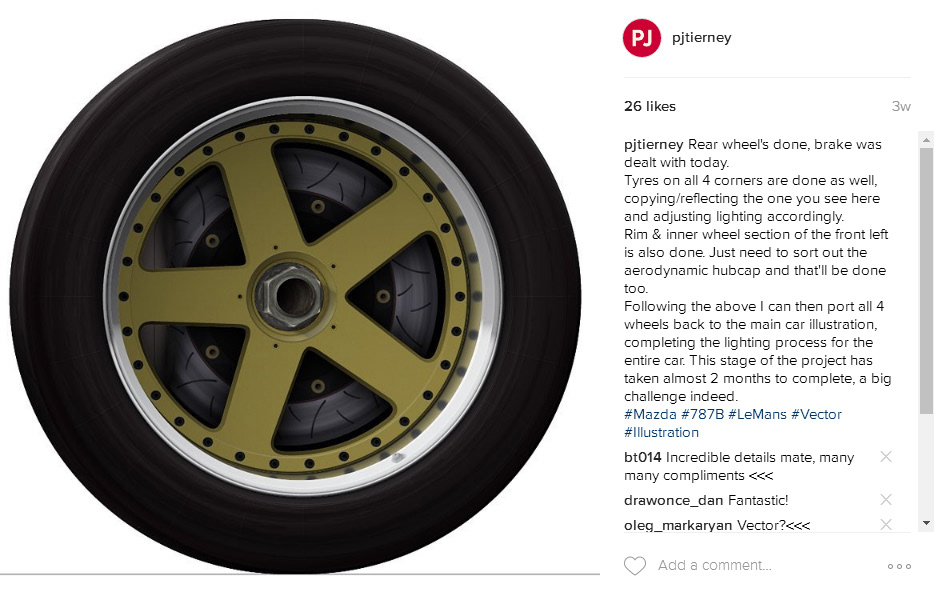Open bt014's commenter profile

[x=643, y=457]
